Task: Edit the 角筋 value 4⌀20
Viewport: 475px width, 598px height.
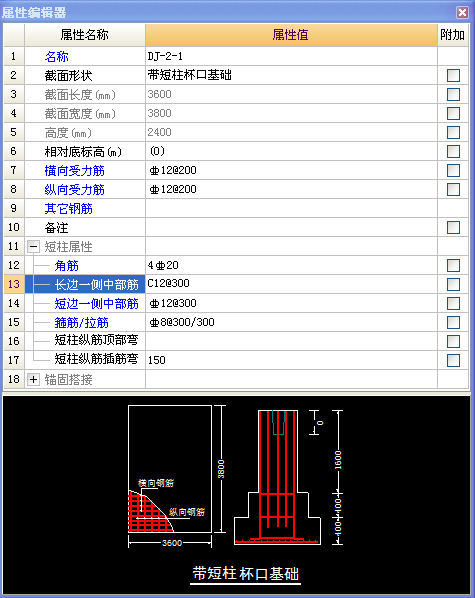Action: (x=291, y=265)
